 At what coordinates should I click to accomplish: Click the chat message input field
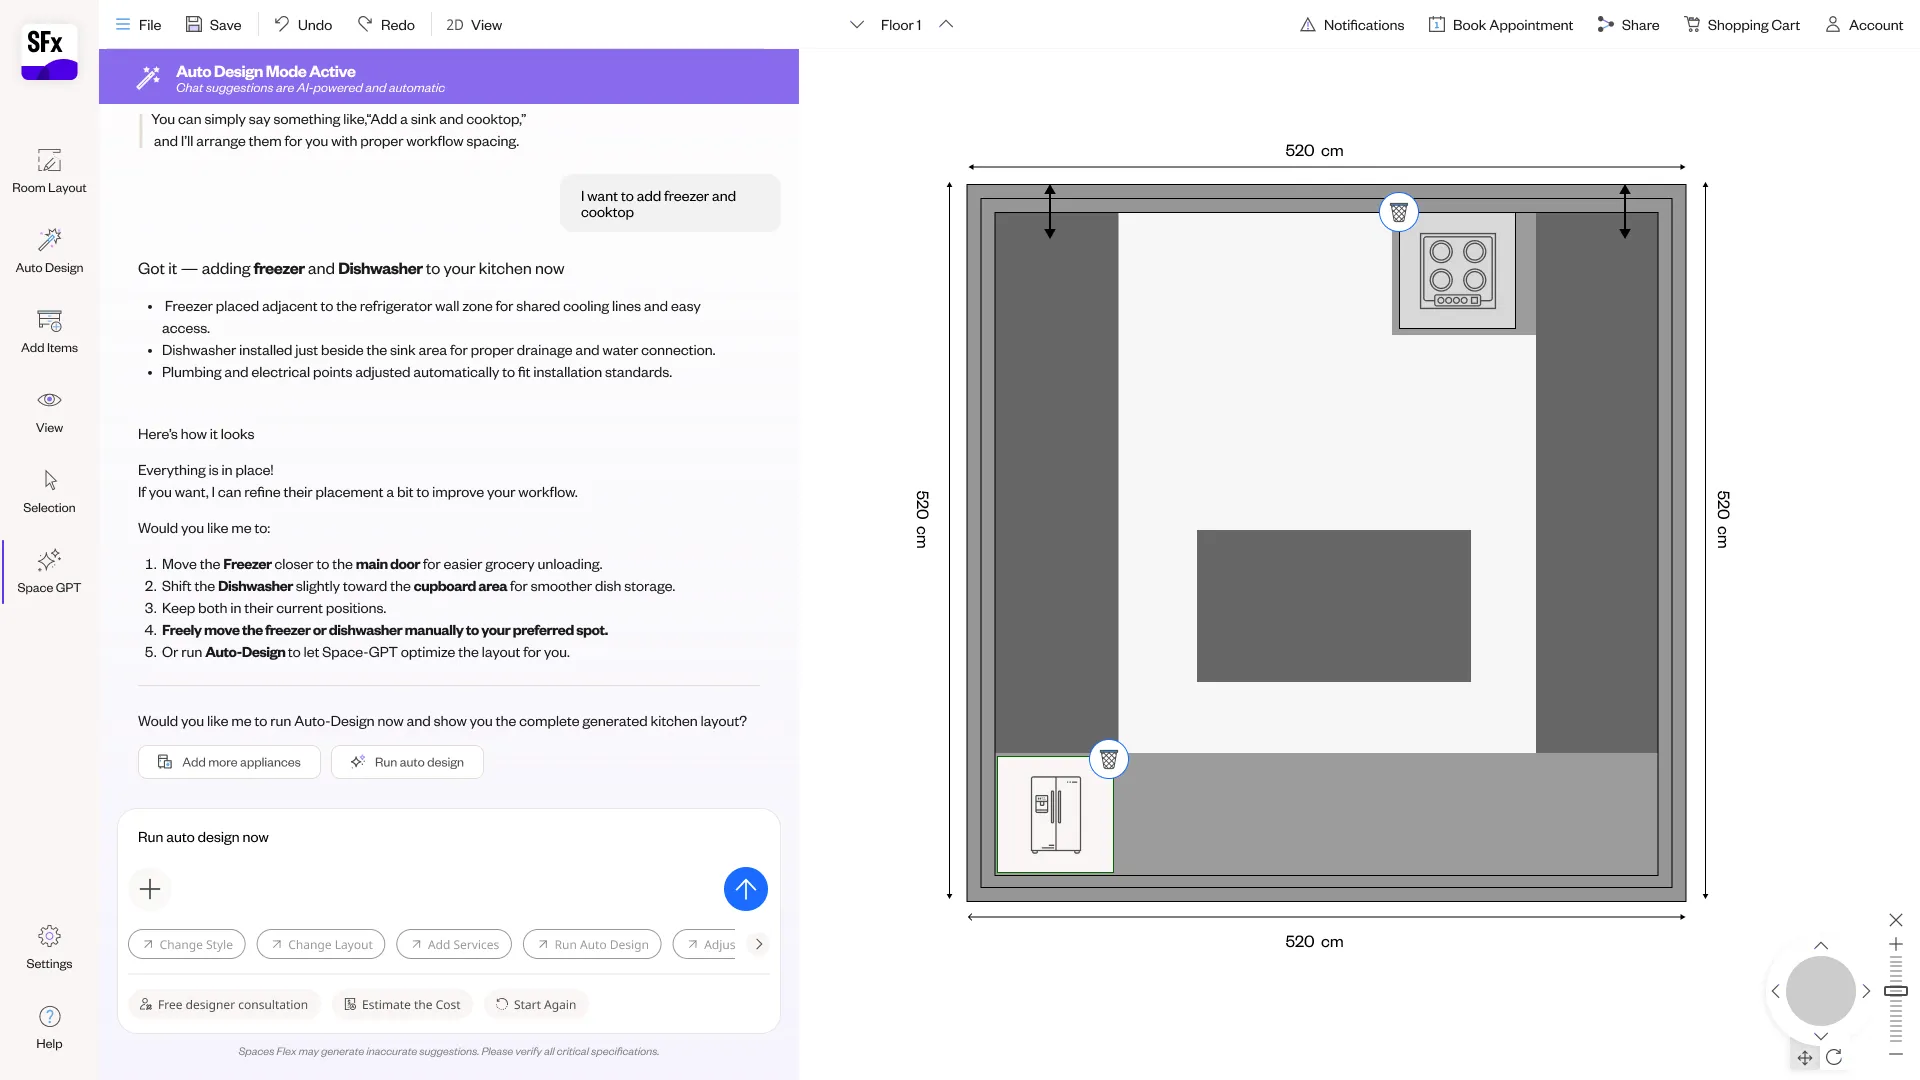click(448, 837)
